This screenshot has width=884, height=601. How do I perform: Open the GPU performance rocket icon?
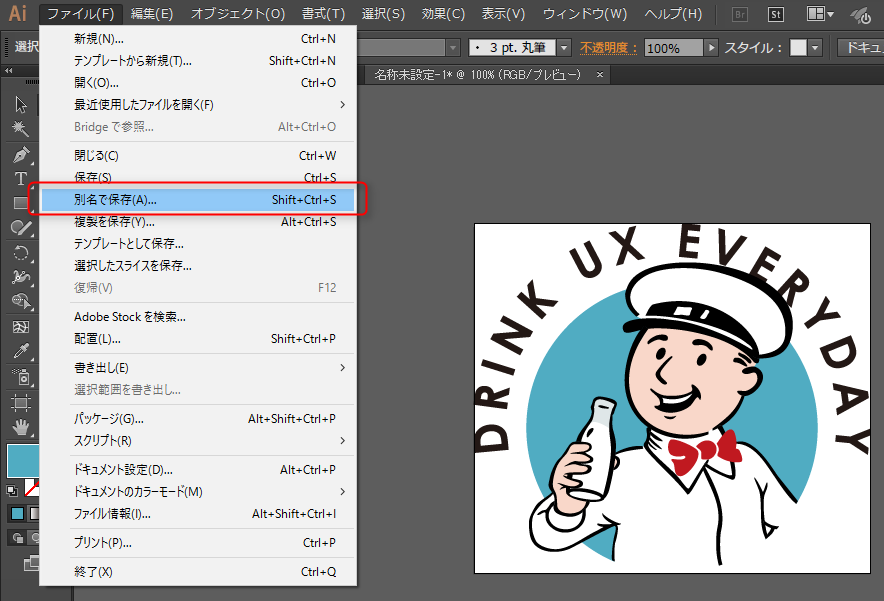click(862, 15)
